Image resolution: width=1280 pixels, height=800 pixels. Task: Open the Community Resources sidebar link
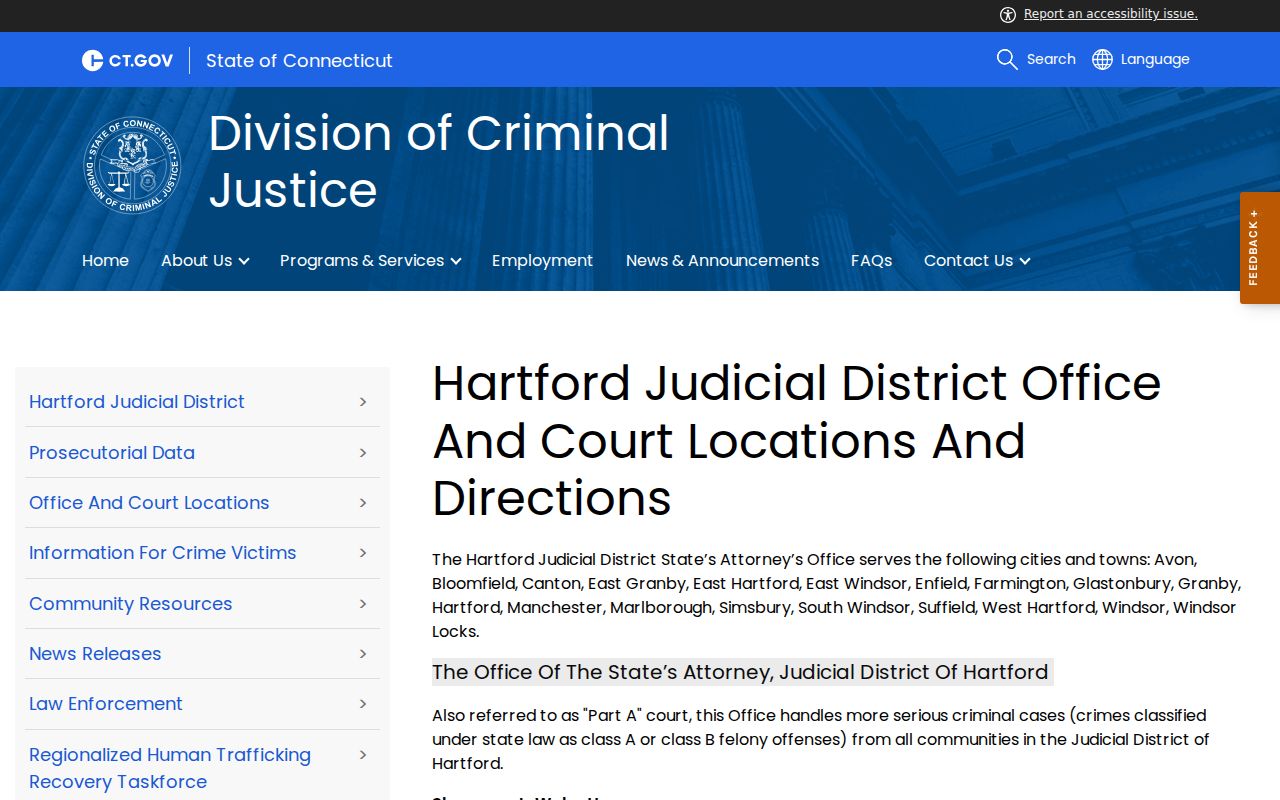click(x=130, y=603)
